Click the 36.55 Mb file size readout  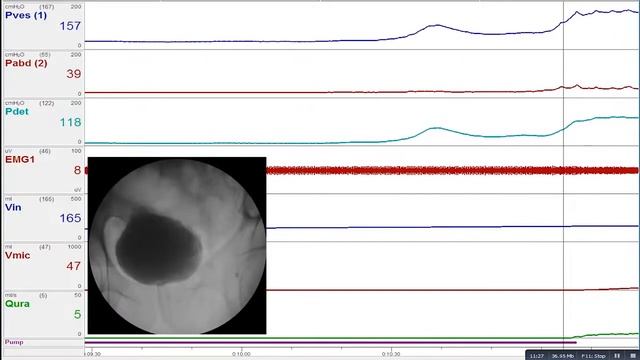pyautogui.click(x=562, y=356)
